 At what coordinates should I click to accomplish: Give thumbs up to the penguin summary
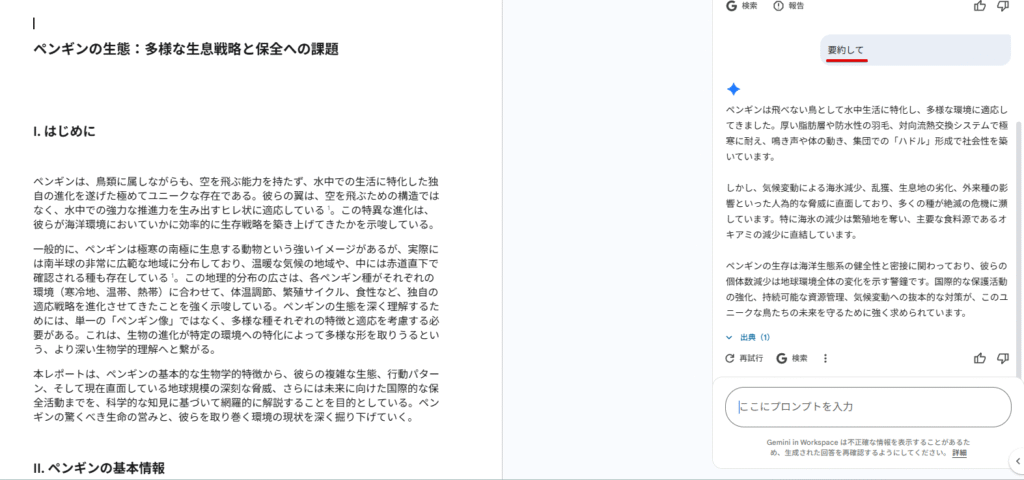click(x=979, y=358)
